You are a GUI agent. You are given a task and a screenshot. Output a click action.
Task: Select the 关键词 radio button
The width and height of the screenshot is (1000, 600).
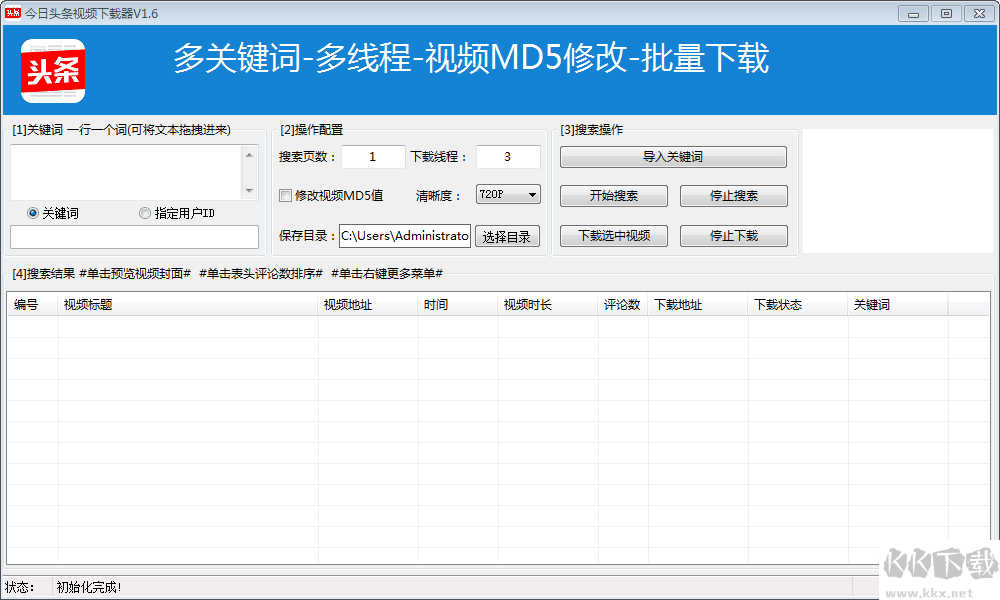31,213
